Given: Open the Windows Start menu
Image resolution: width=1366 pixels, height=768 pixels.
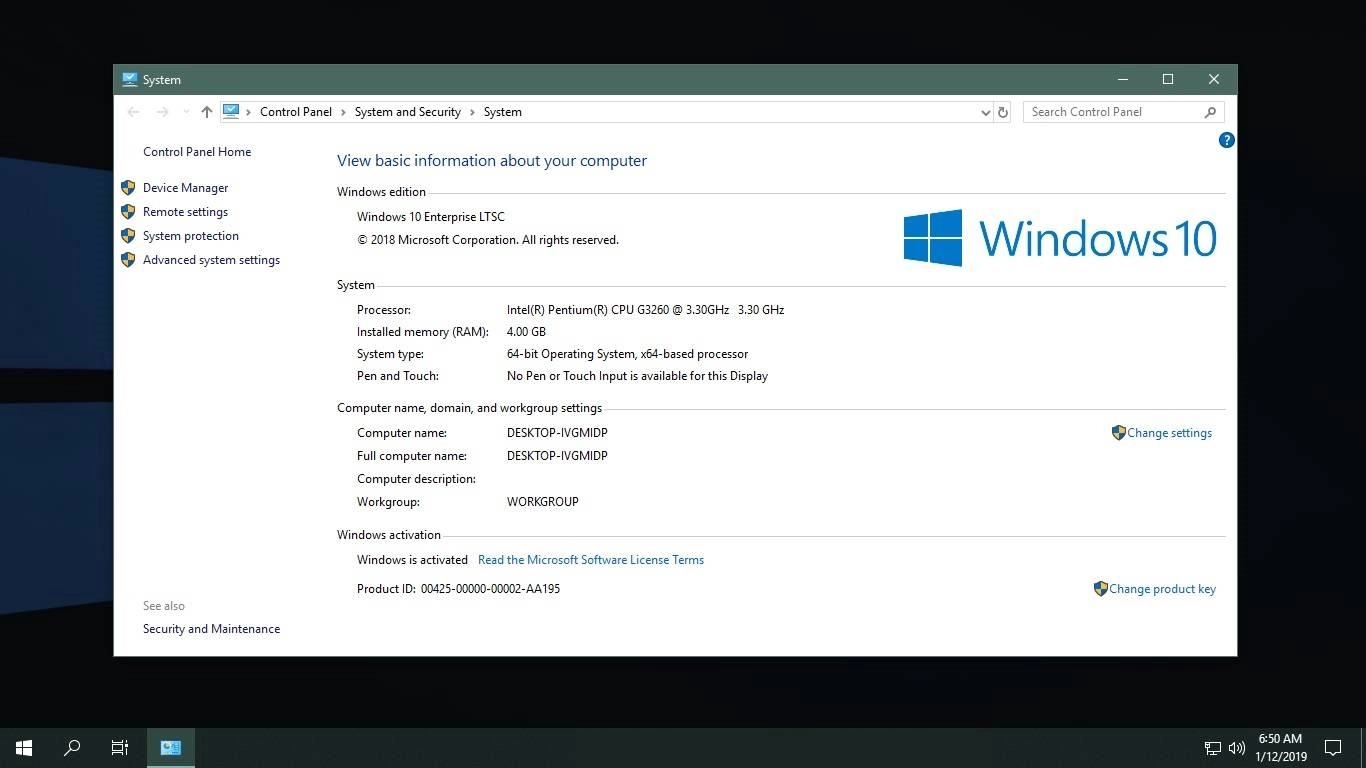Looking at the screenshot, I should [x=24, y=747].
